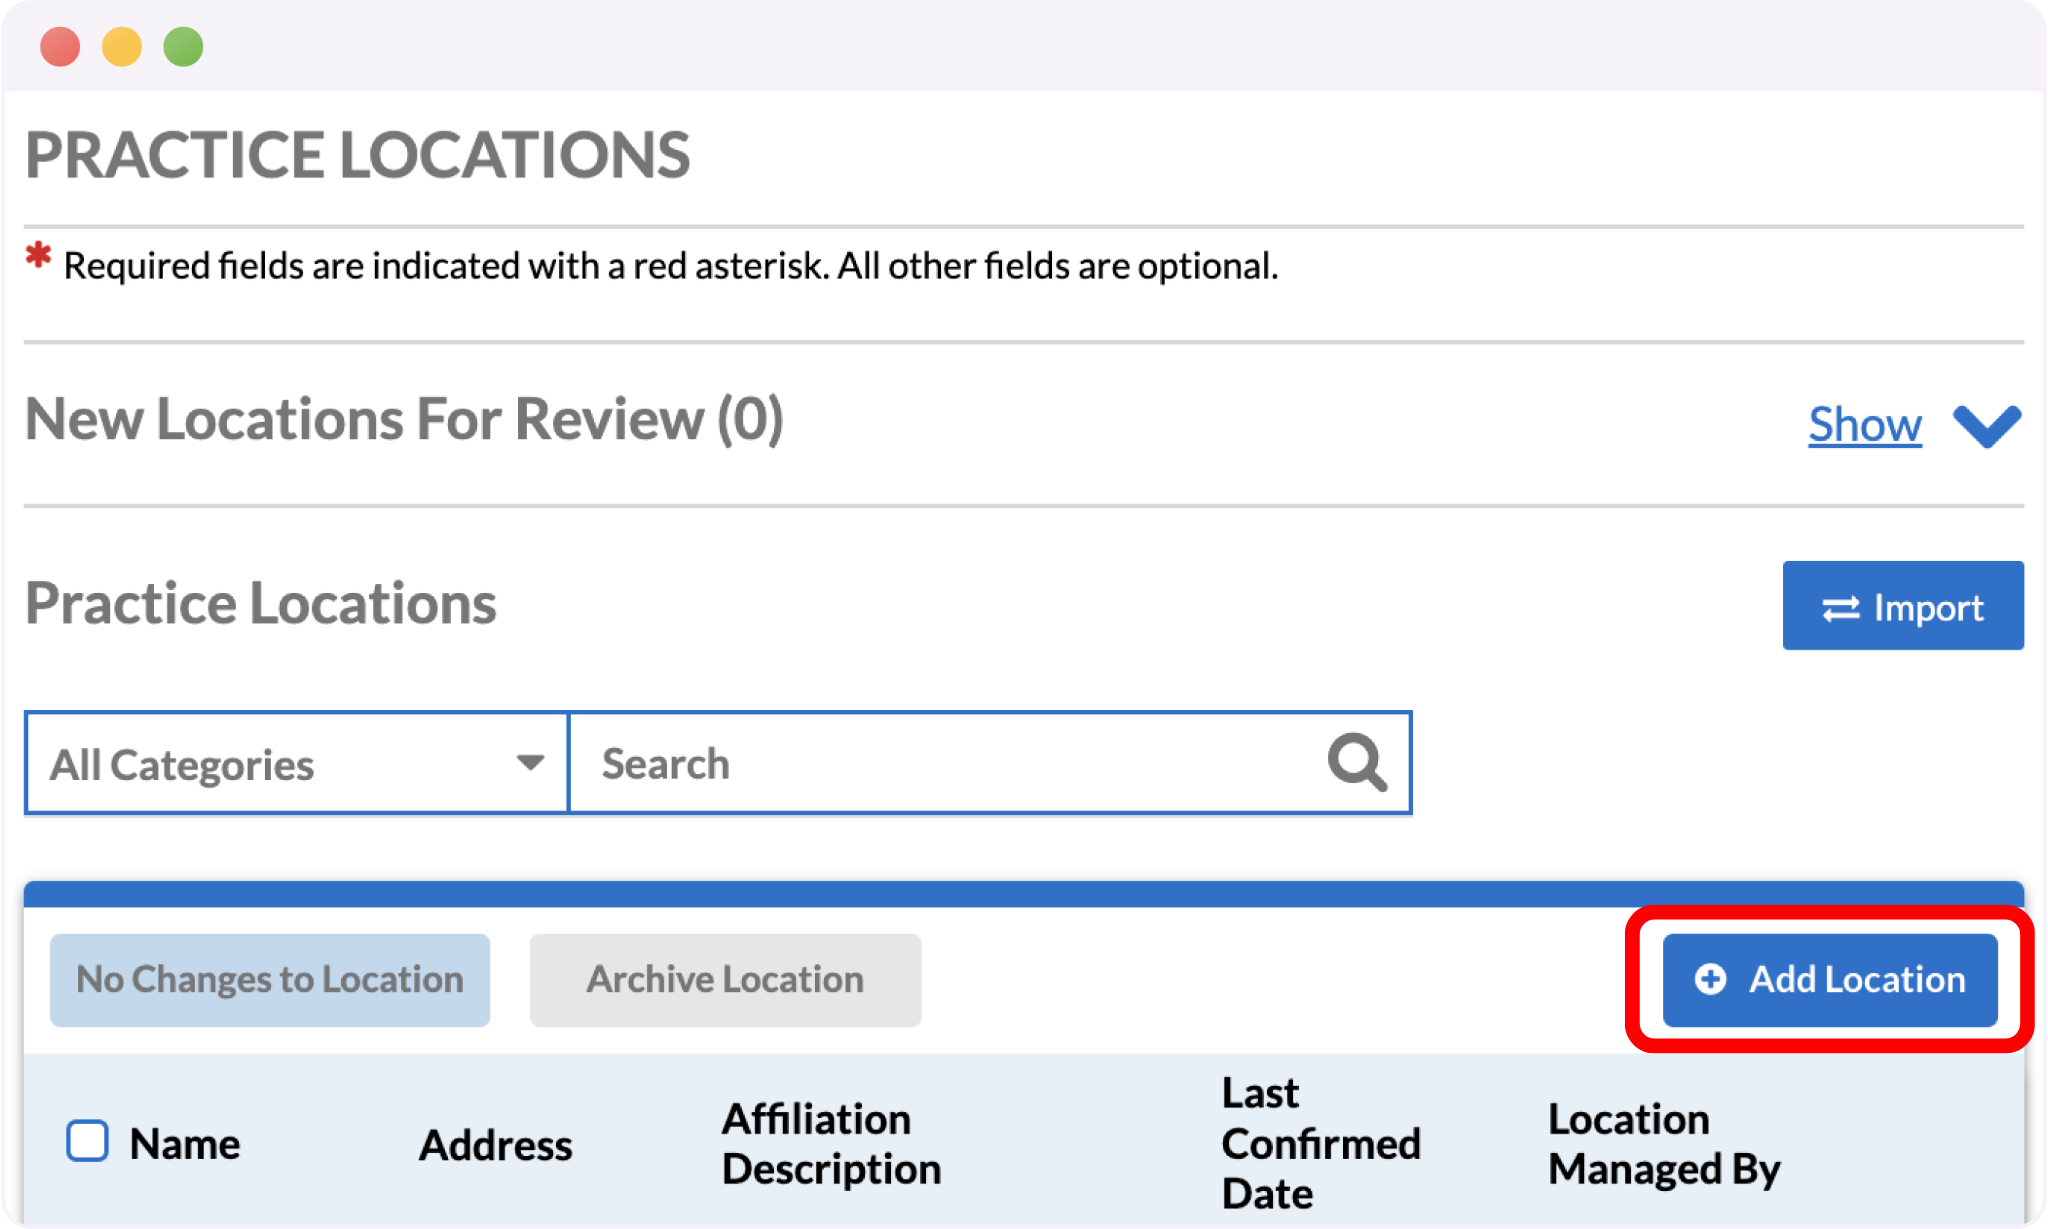Viewport: 2048px width, 1229px height.
Task: Click the plus icon in Add Location
Action: point(1710,979)
